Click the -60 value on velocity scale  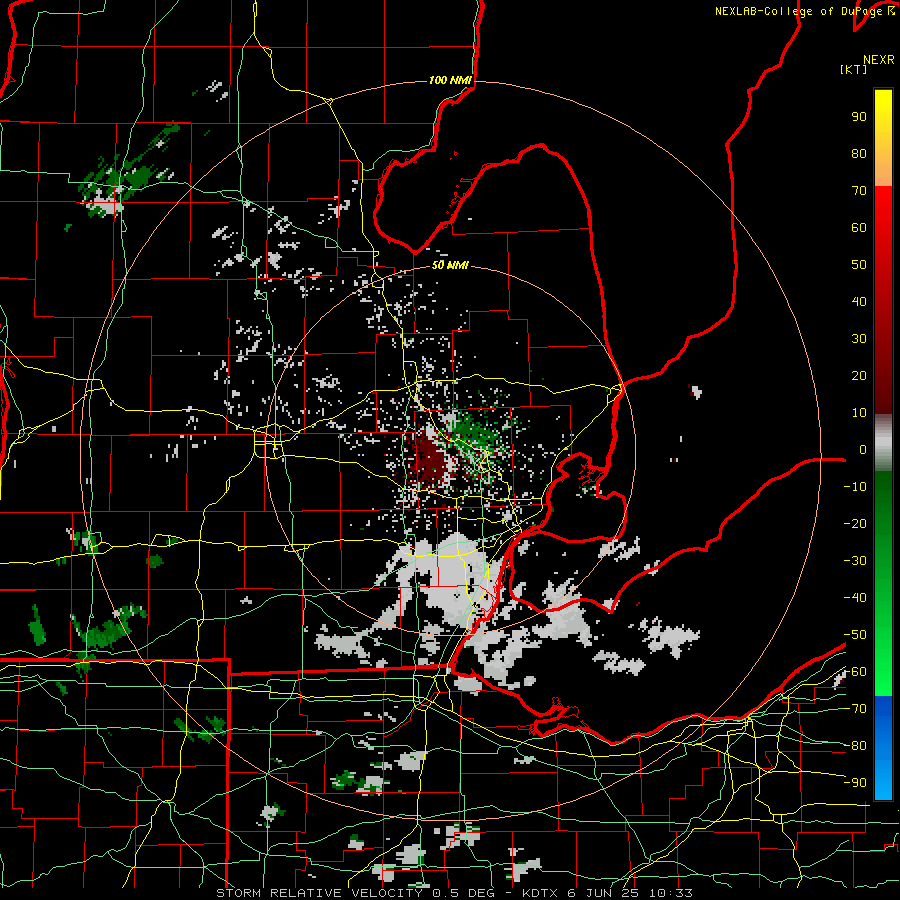(855, 672)
